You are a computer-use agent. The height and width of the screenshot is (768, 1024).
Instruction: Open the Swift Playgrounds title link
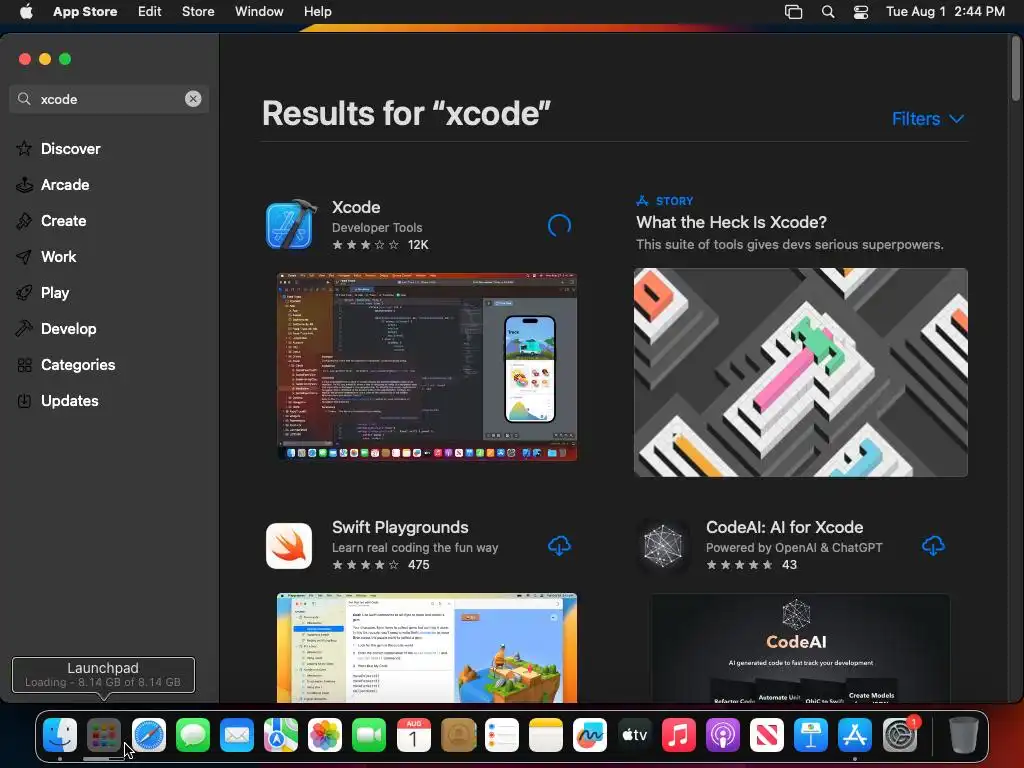pyautogui.click(x=400, y=527)
